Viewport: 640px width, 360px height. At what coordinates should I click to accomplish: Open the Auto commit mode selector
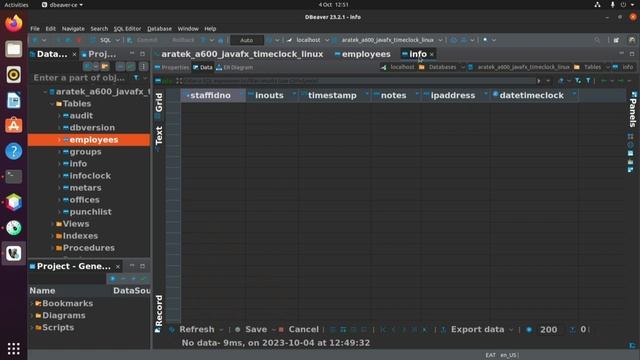pyautogui.click(x=247, y=40)
